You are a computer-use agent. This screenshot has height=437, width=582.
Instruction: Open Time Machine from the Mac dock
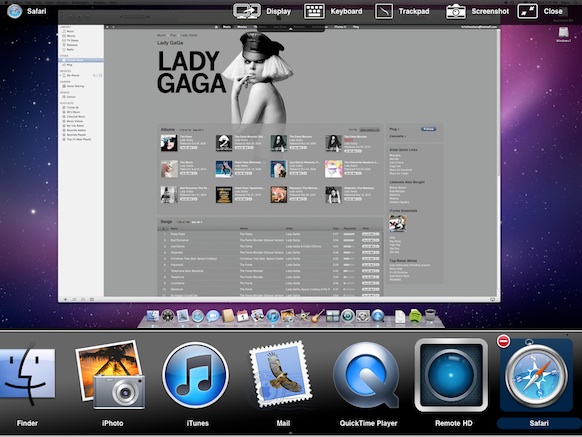348,316
